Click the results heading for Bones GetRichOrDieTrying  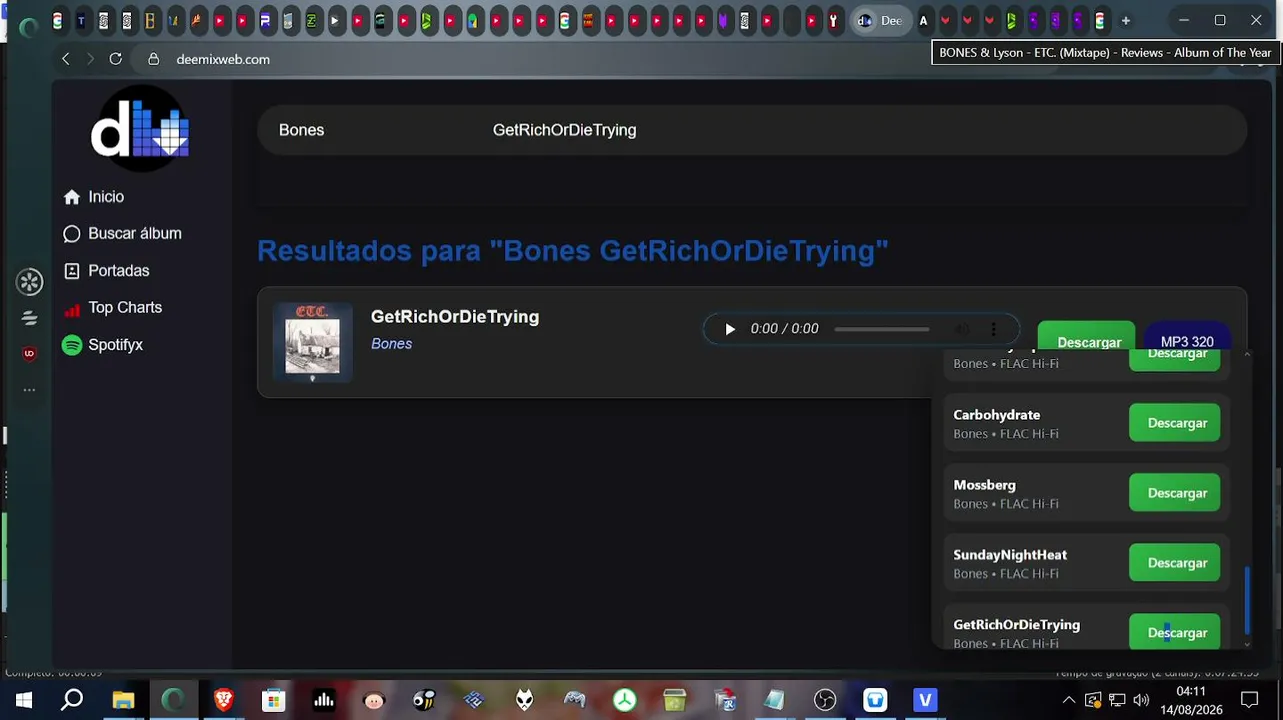pyautogui.click(x=573, y=251)
